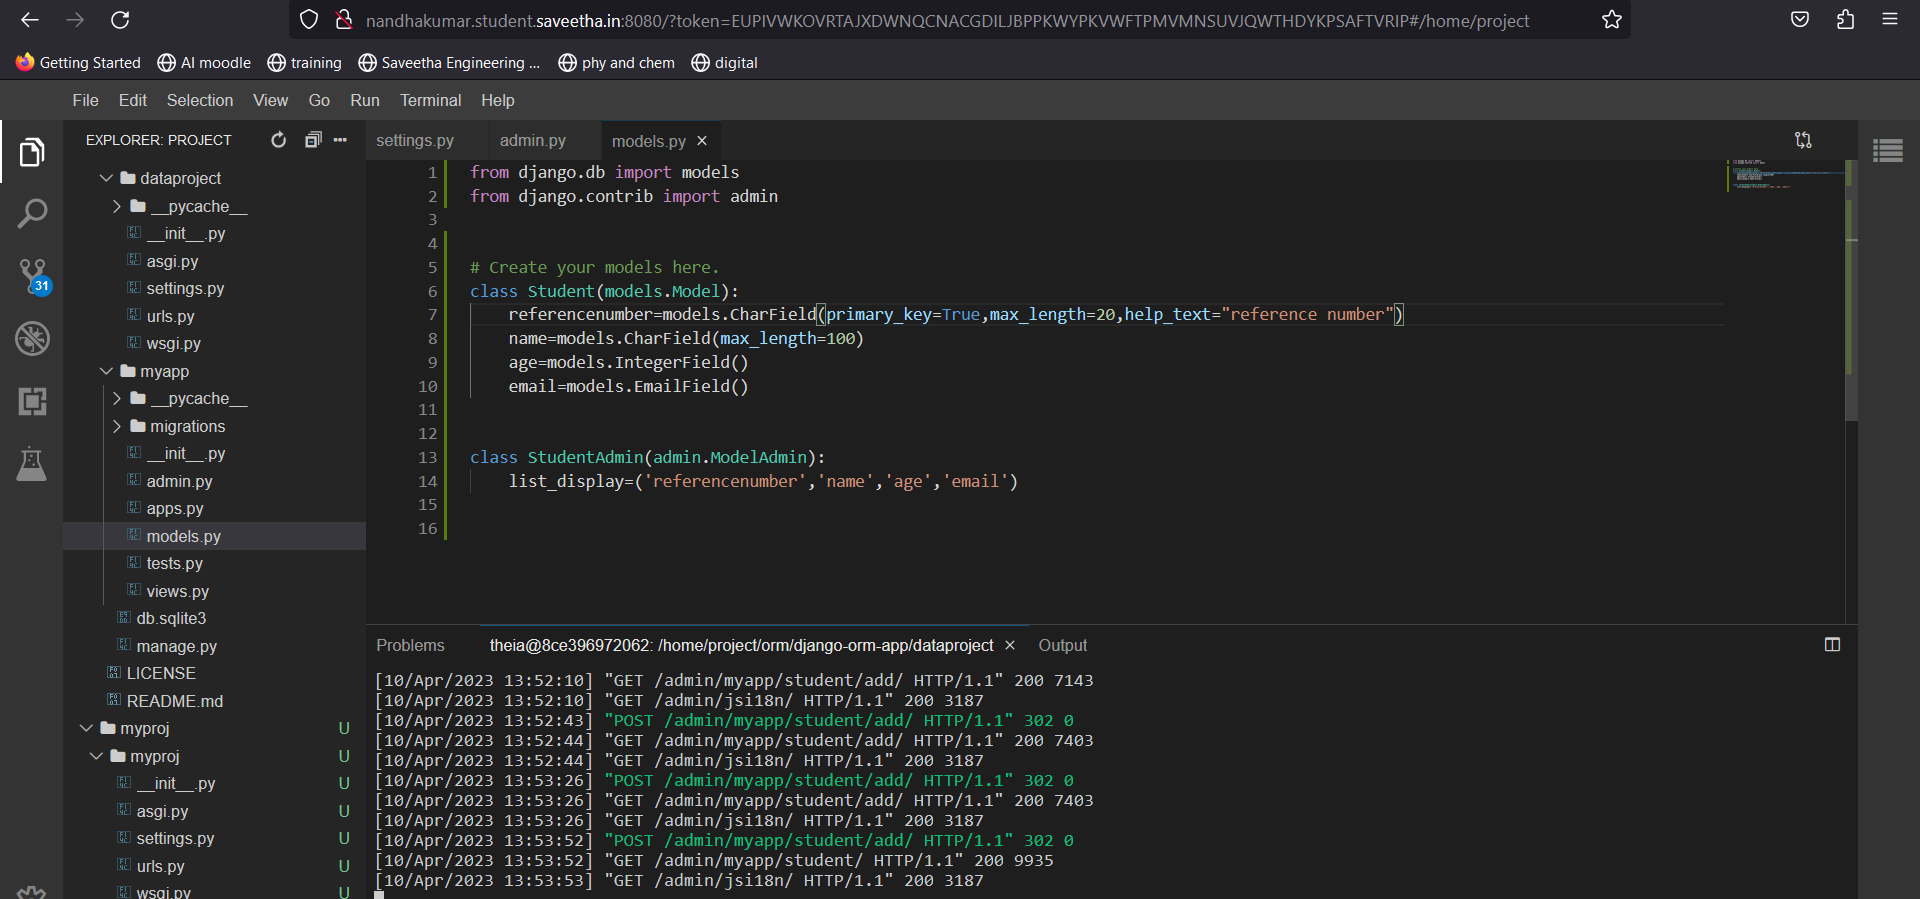This screenshot has height=899, width=1920.
Task: Open the Test flask view in activity bar
Action: click(32, 464)
